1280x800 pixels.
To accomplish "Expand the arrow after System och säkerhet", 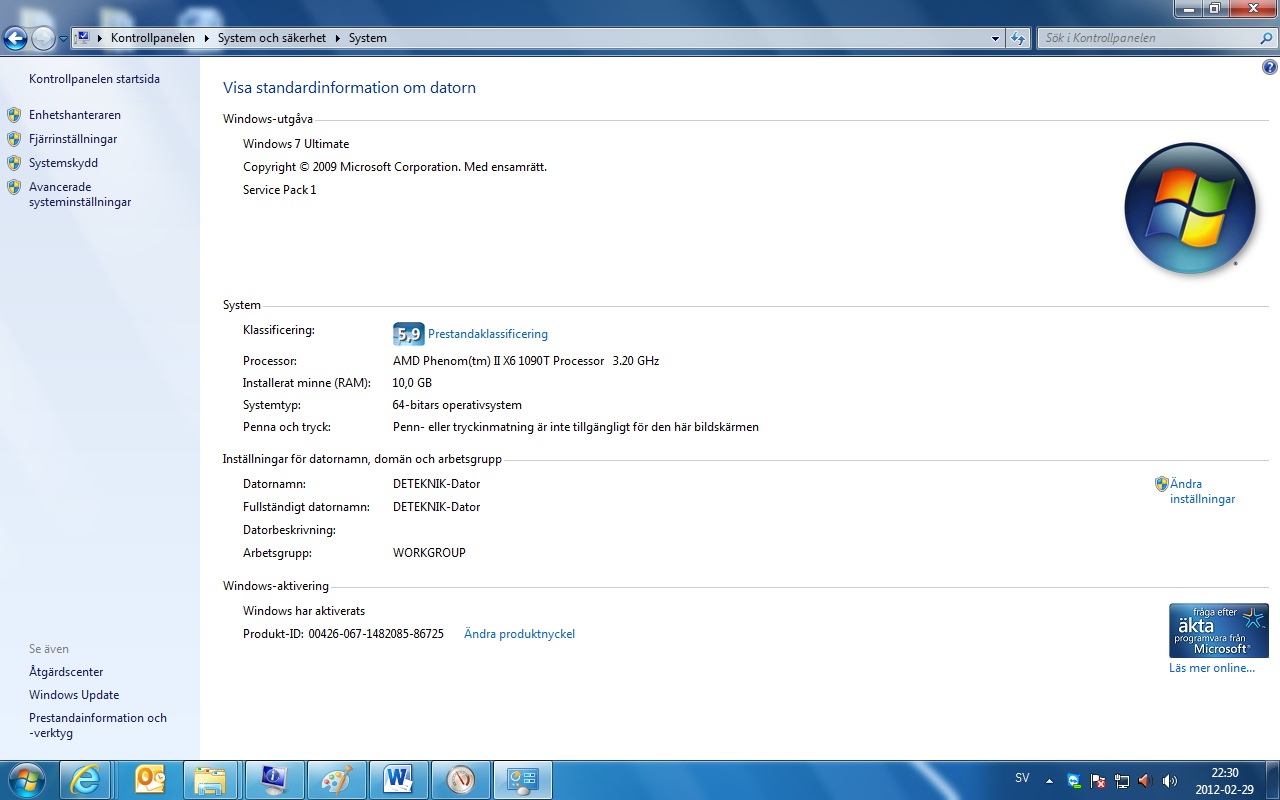I will click(338, 38).
